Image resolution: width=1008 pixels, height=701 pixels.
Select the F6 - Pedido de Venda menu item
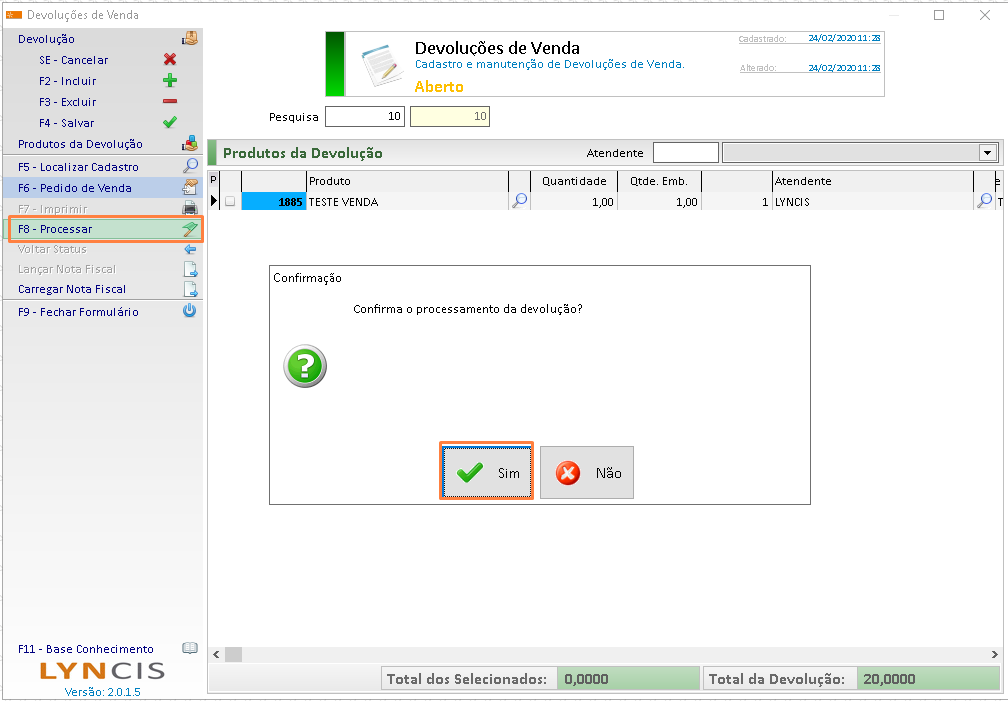[75, 188]
